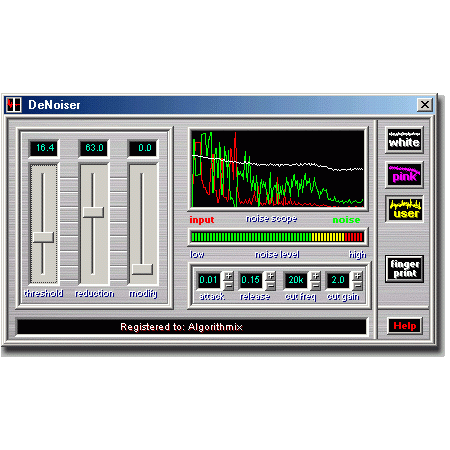Increase release time with plus stepper
This screenshot has width=450, height=450.
[271, 276]
